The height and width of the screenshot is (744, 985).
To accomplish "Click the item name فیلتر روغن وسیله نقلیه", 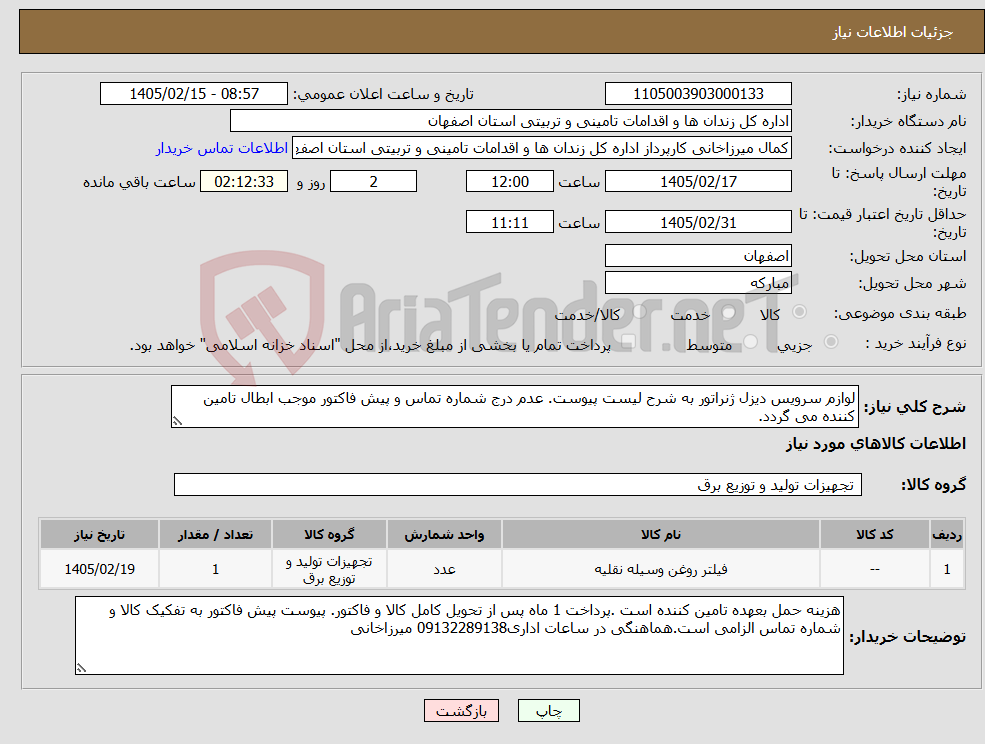I will [x=660, y=569].
